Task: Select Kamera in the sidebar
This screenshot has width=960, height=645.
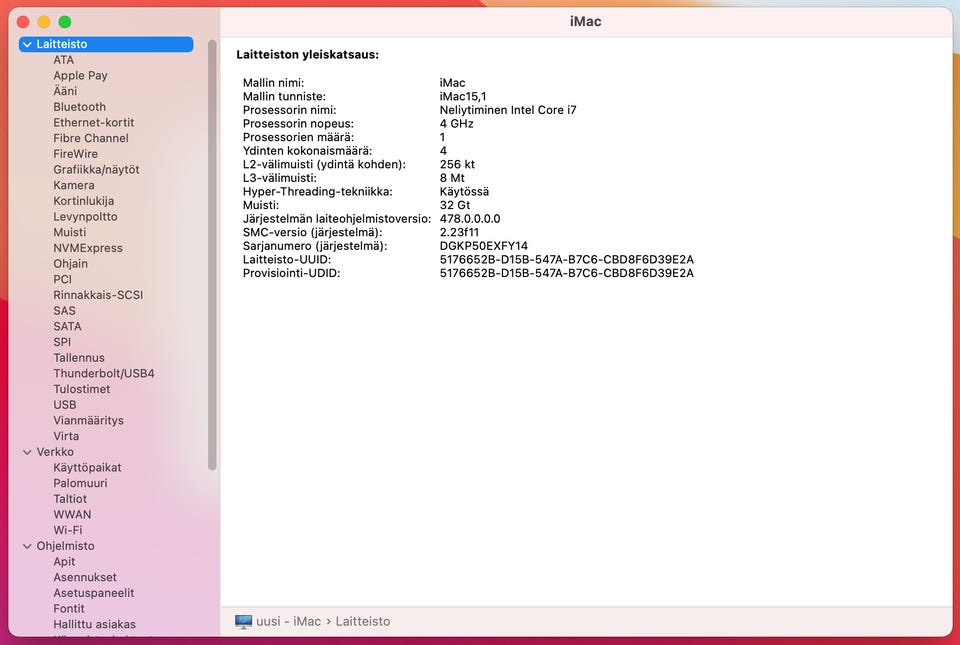Action: coord(73,185)
